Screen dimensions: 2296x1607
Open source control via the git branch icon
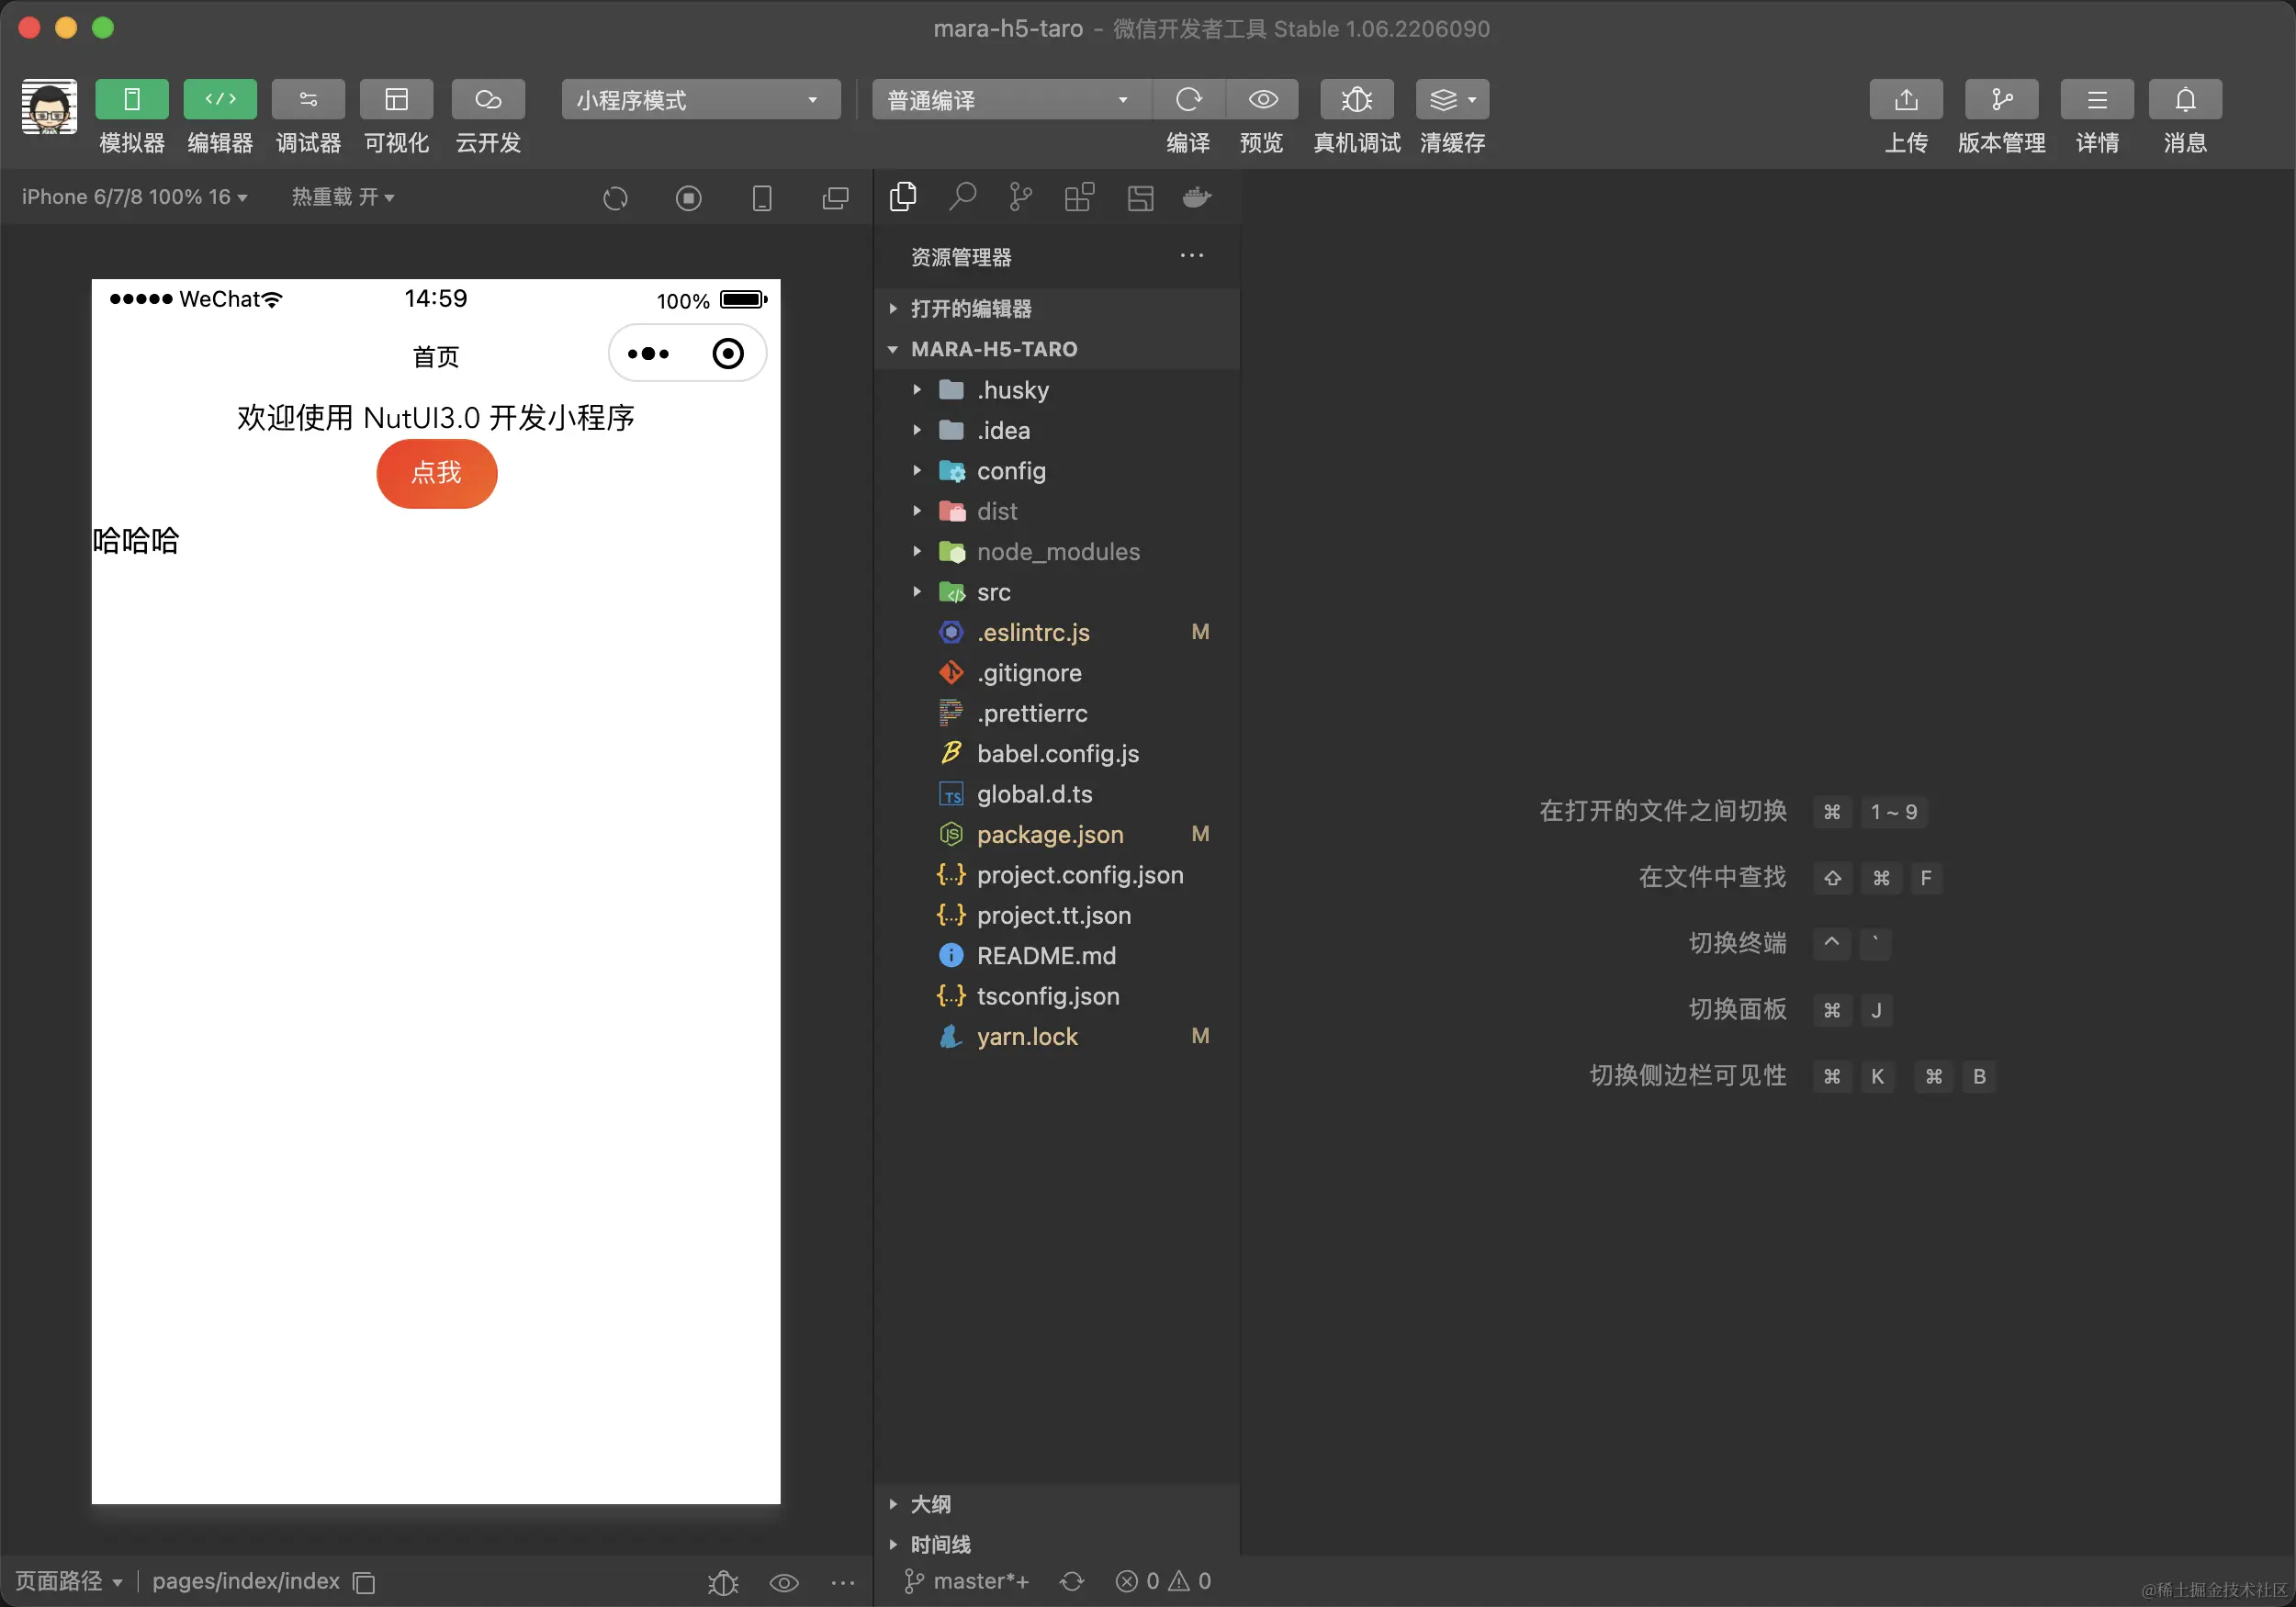(x=1019, y=197)
